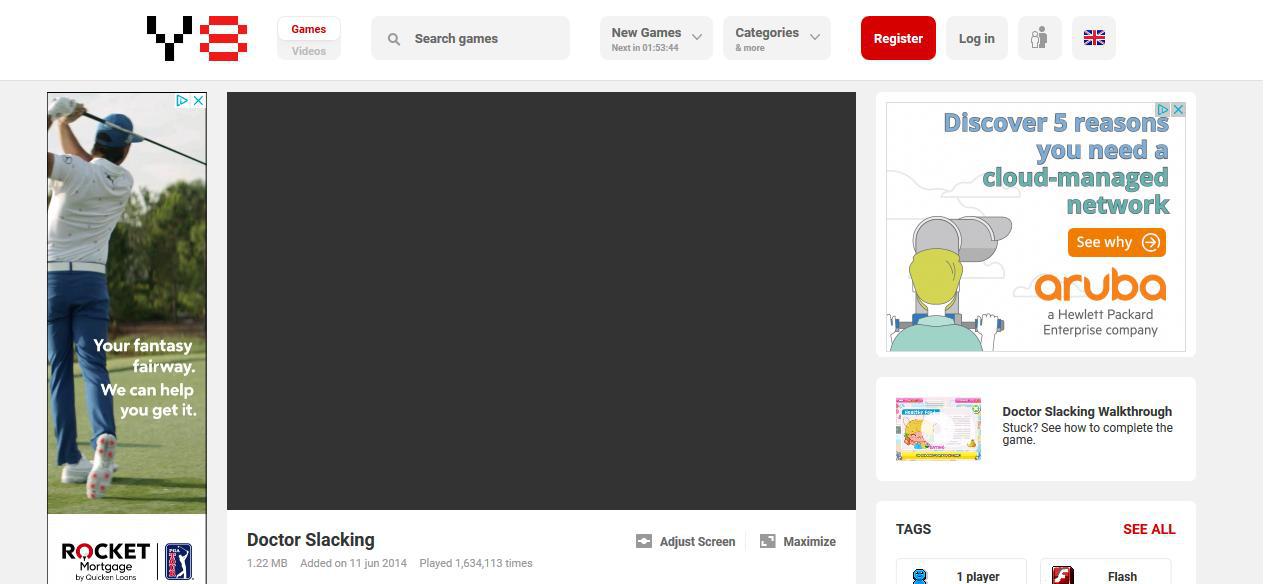
Task: Click the Maximize game icon
Action: click(768, 541)
